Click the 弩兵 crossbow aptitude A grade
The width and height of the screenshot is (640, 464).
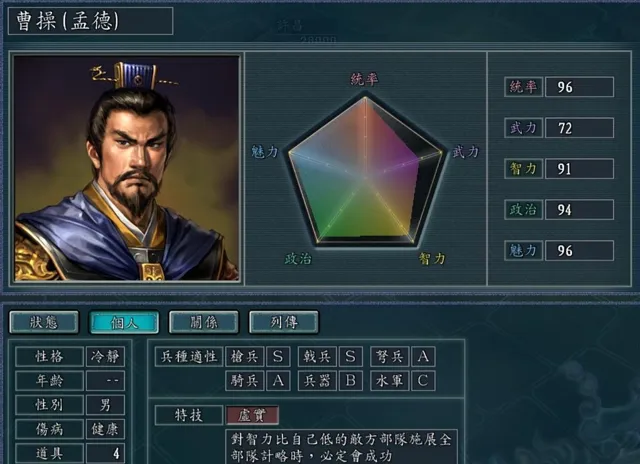pos(423,357)
